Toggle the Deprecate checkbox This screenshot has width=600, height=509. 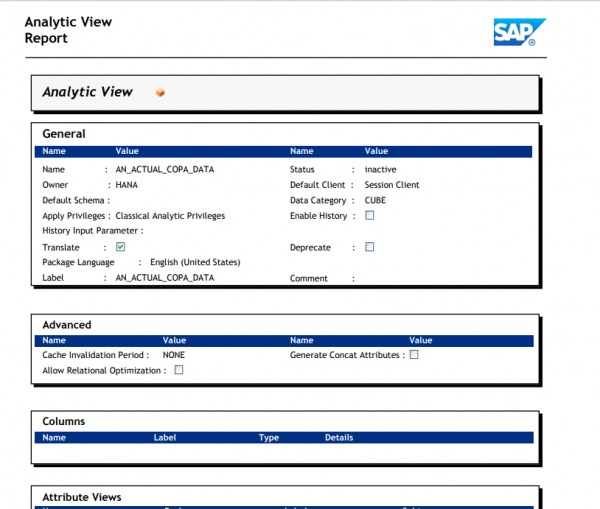(x=369, y=246)
